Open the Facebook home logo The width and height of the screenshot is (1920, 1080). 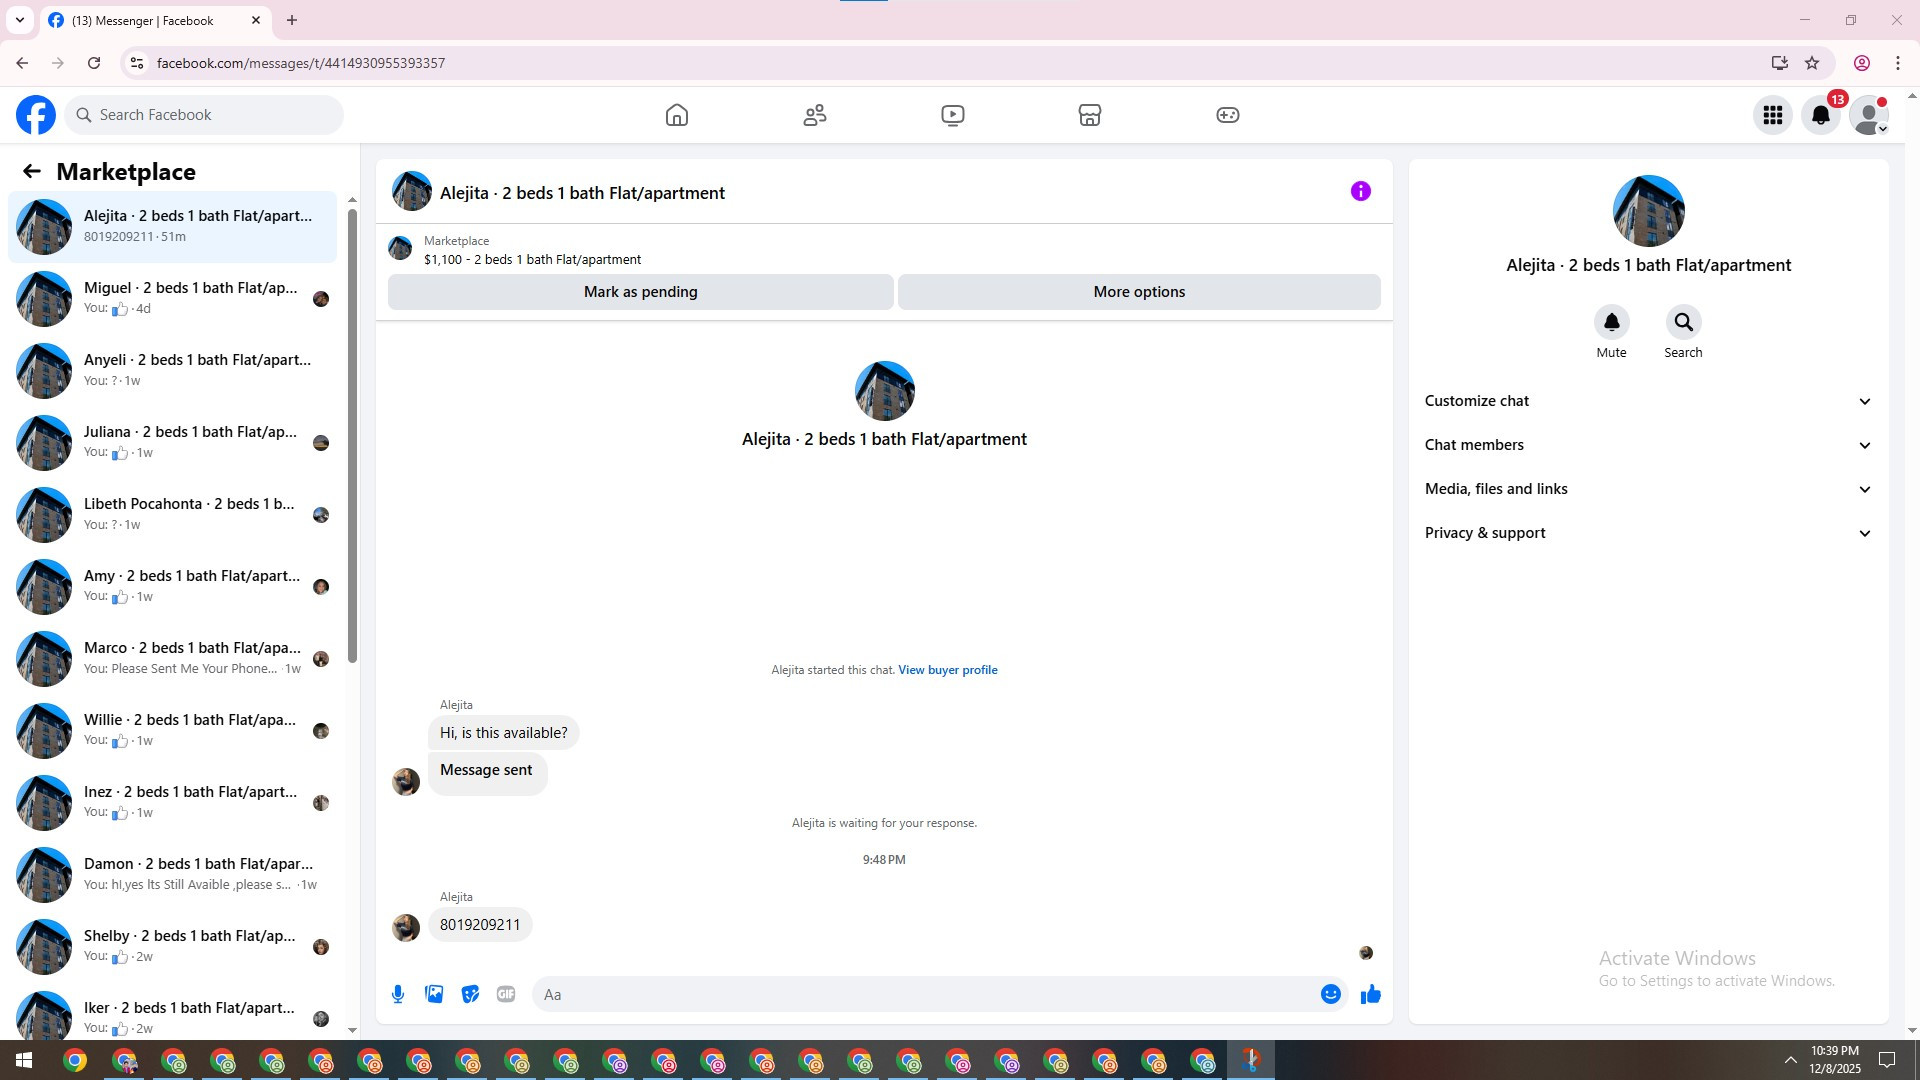pos(36,115)
